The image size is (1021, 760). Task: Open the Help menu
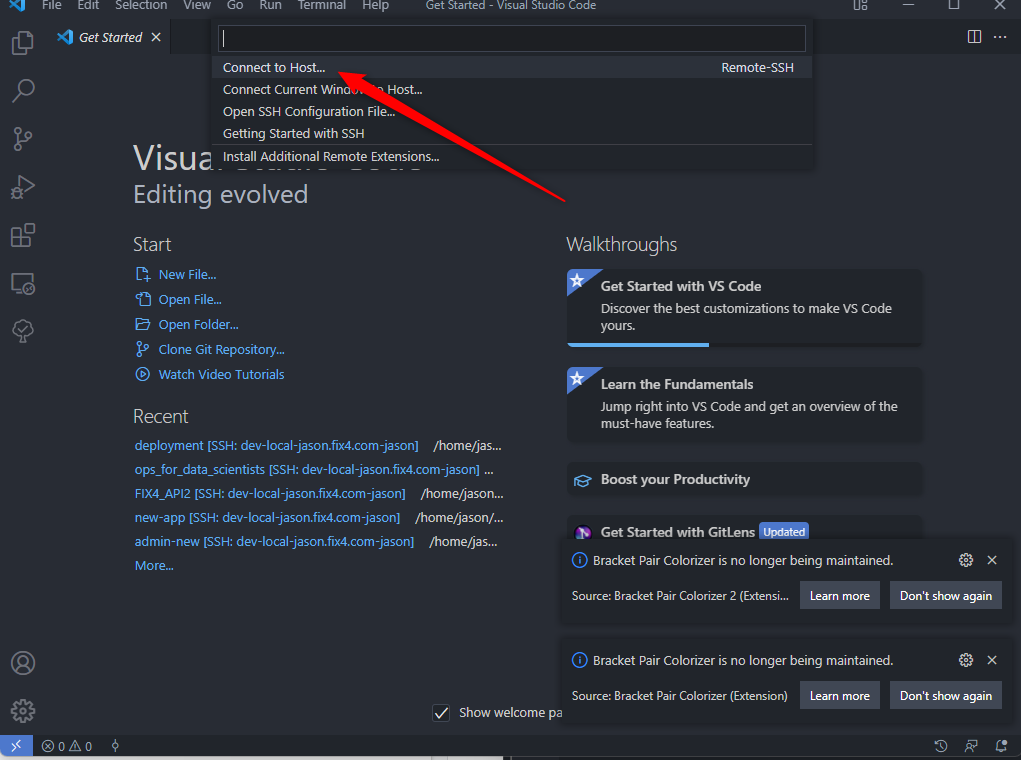tap(376, 5)
